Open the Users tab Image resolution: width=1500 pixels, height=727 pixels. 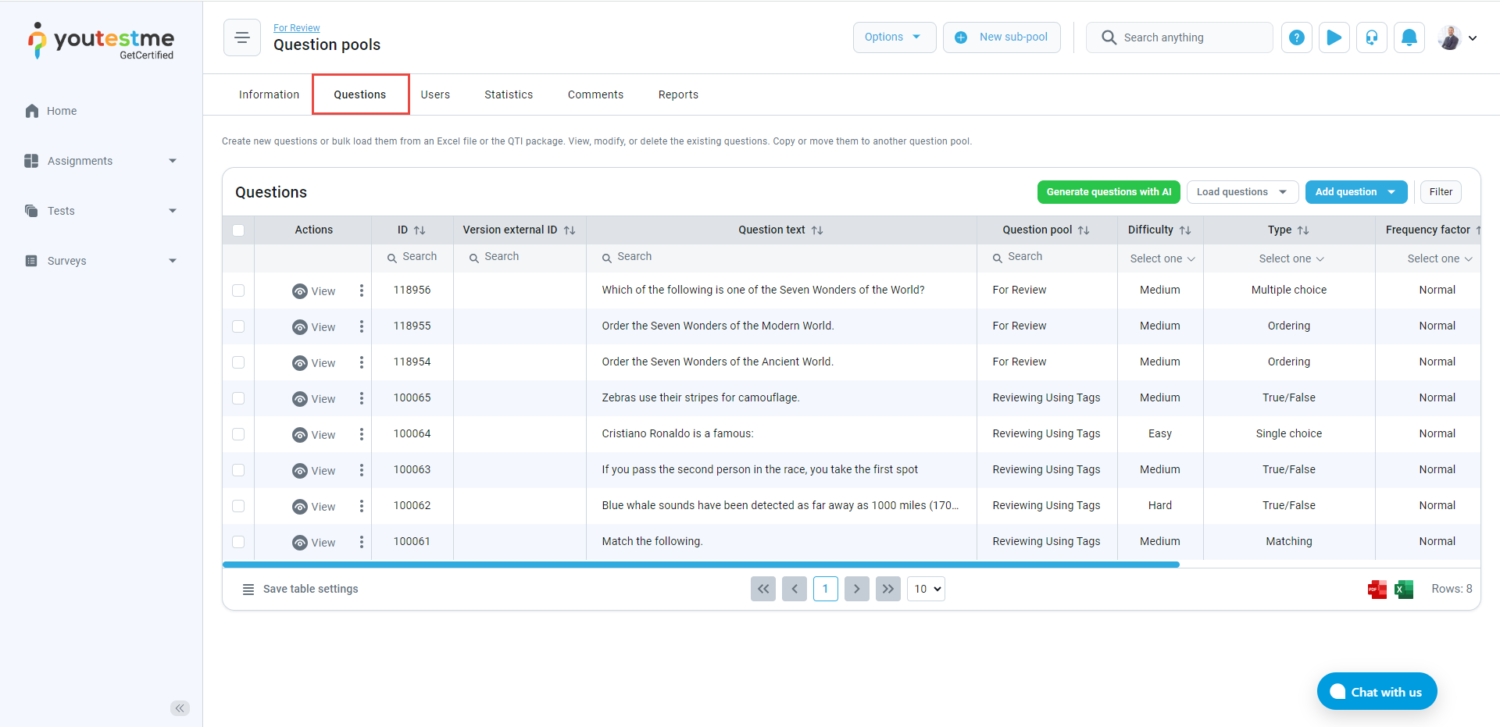point(435,95)
